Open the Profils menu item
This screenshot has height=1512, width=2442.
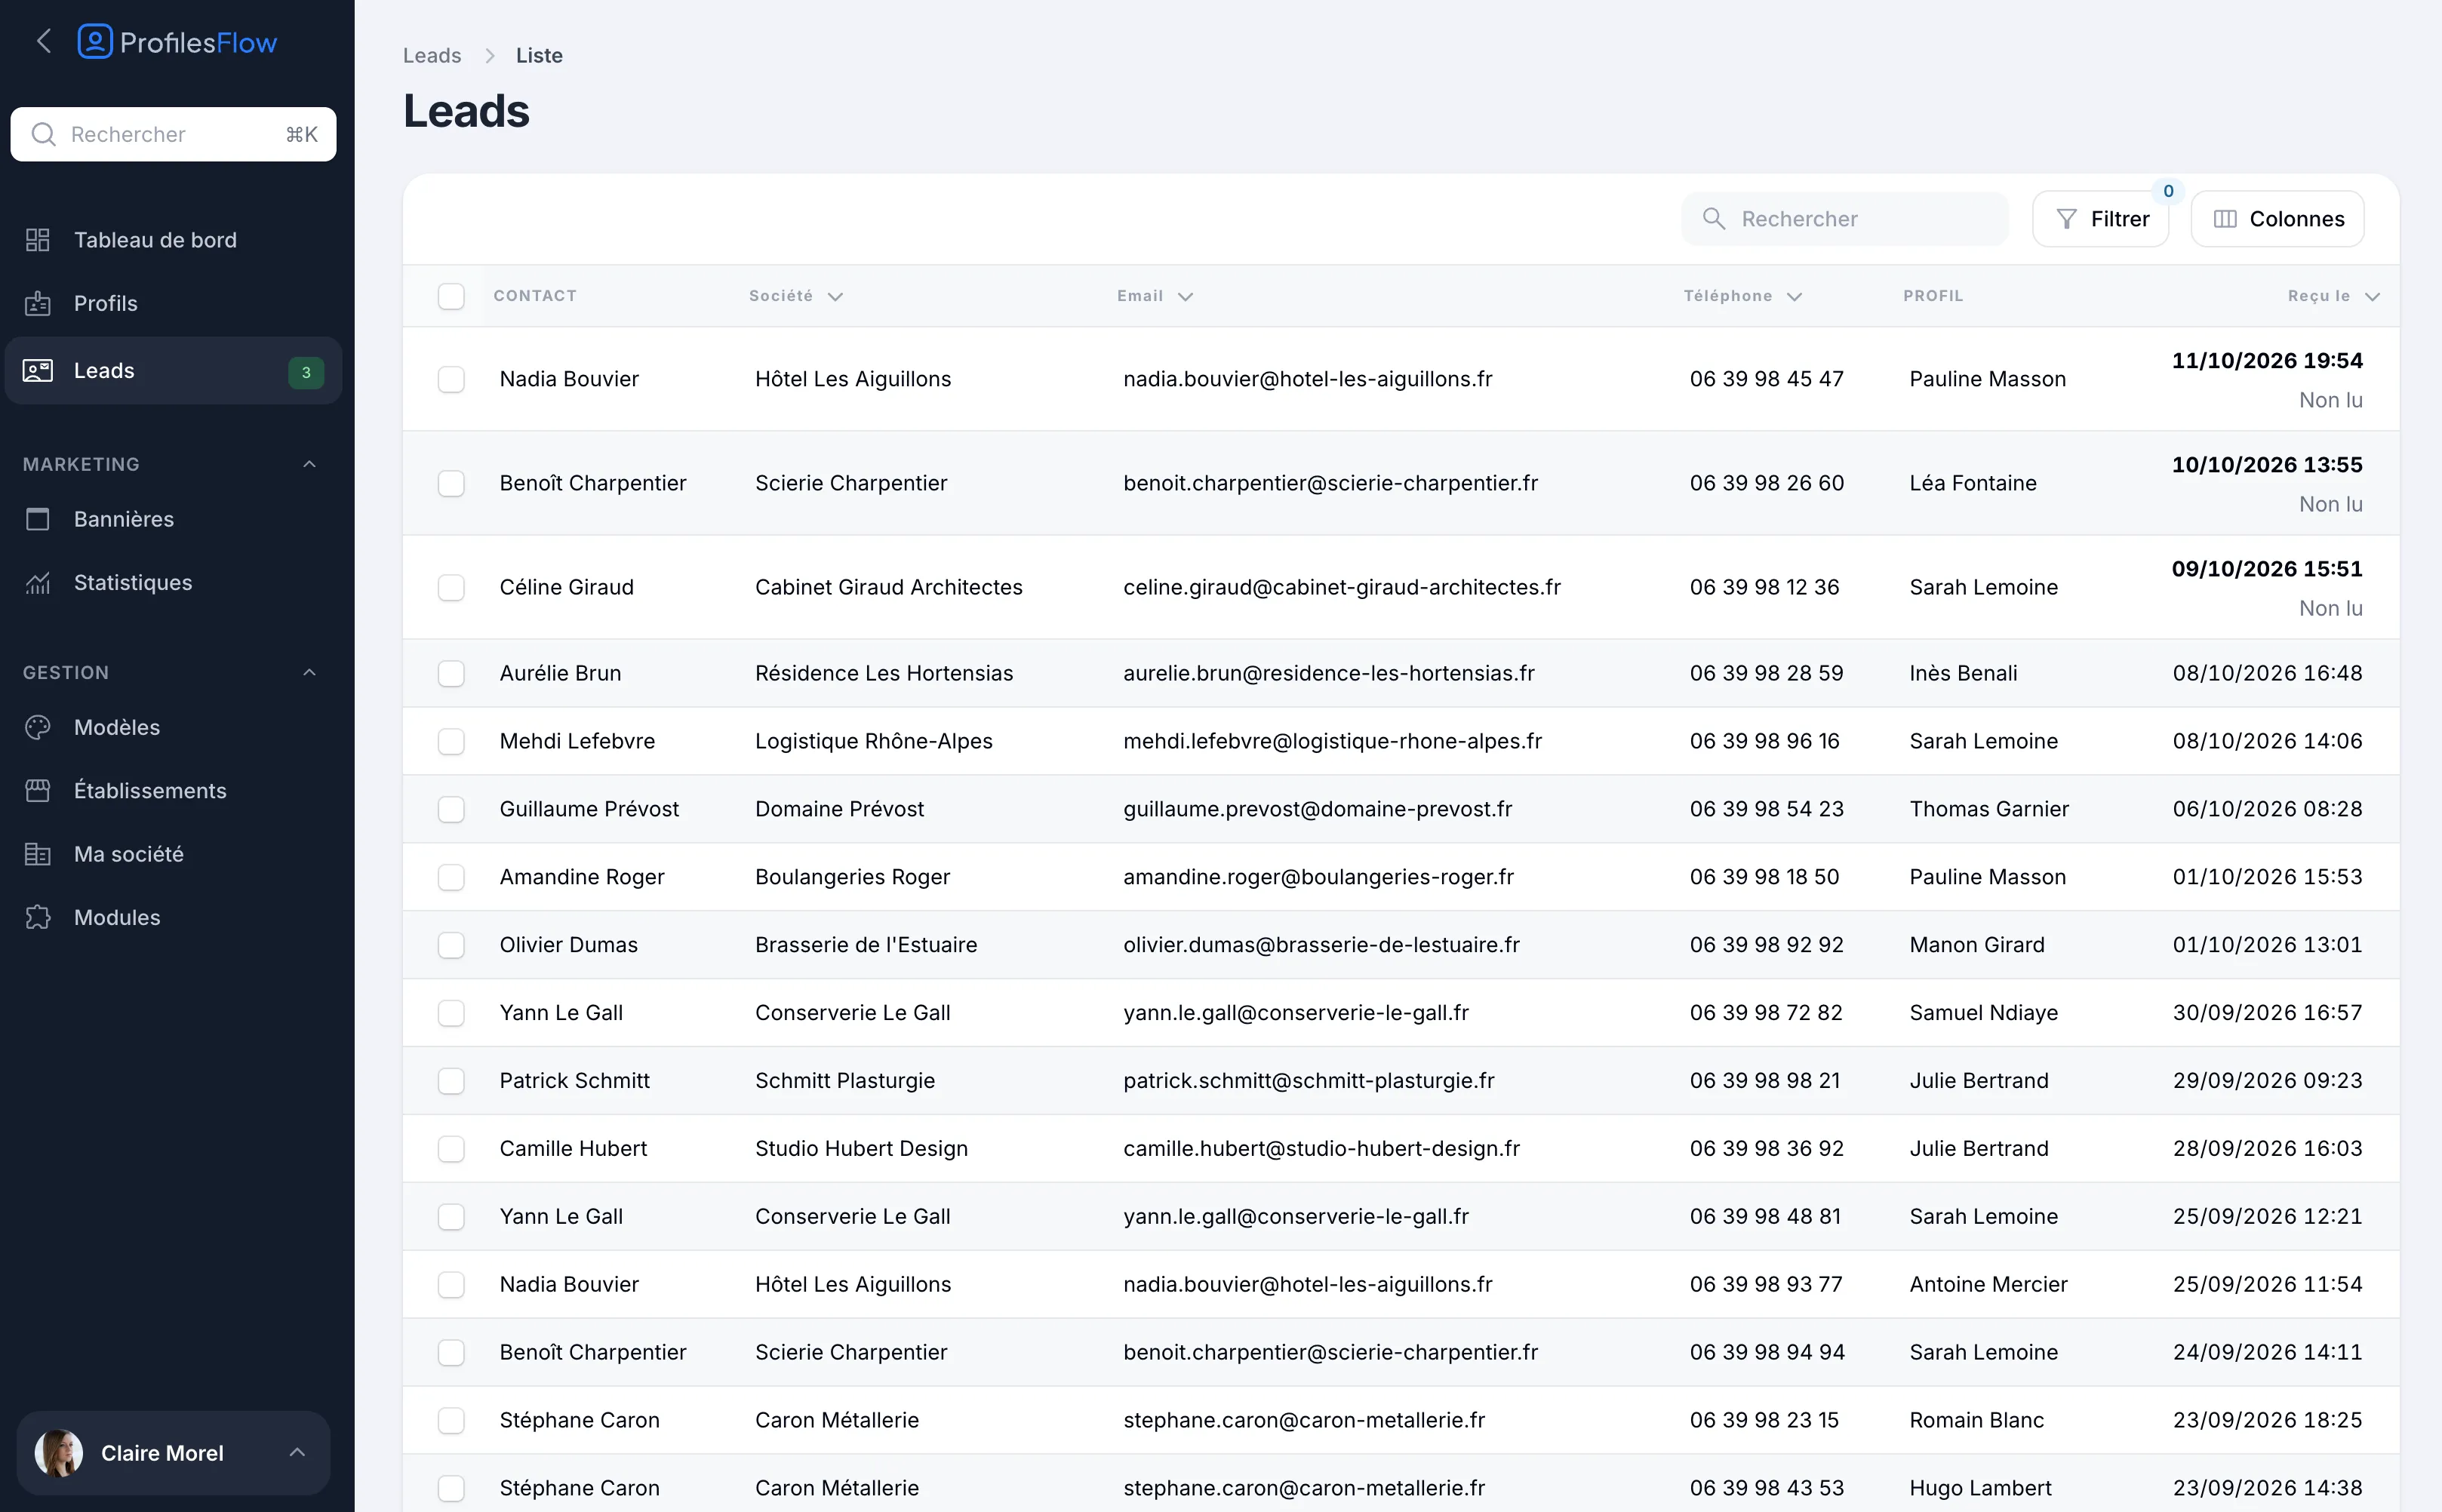click(174, 303)
